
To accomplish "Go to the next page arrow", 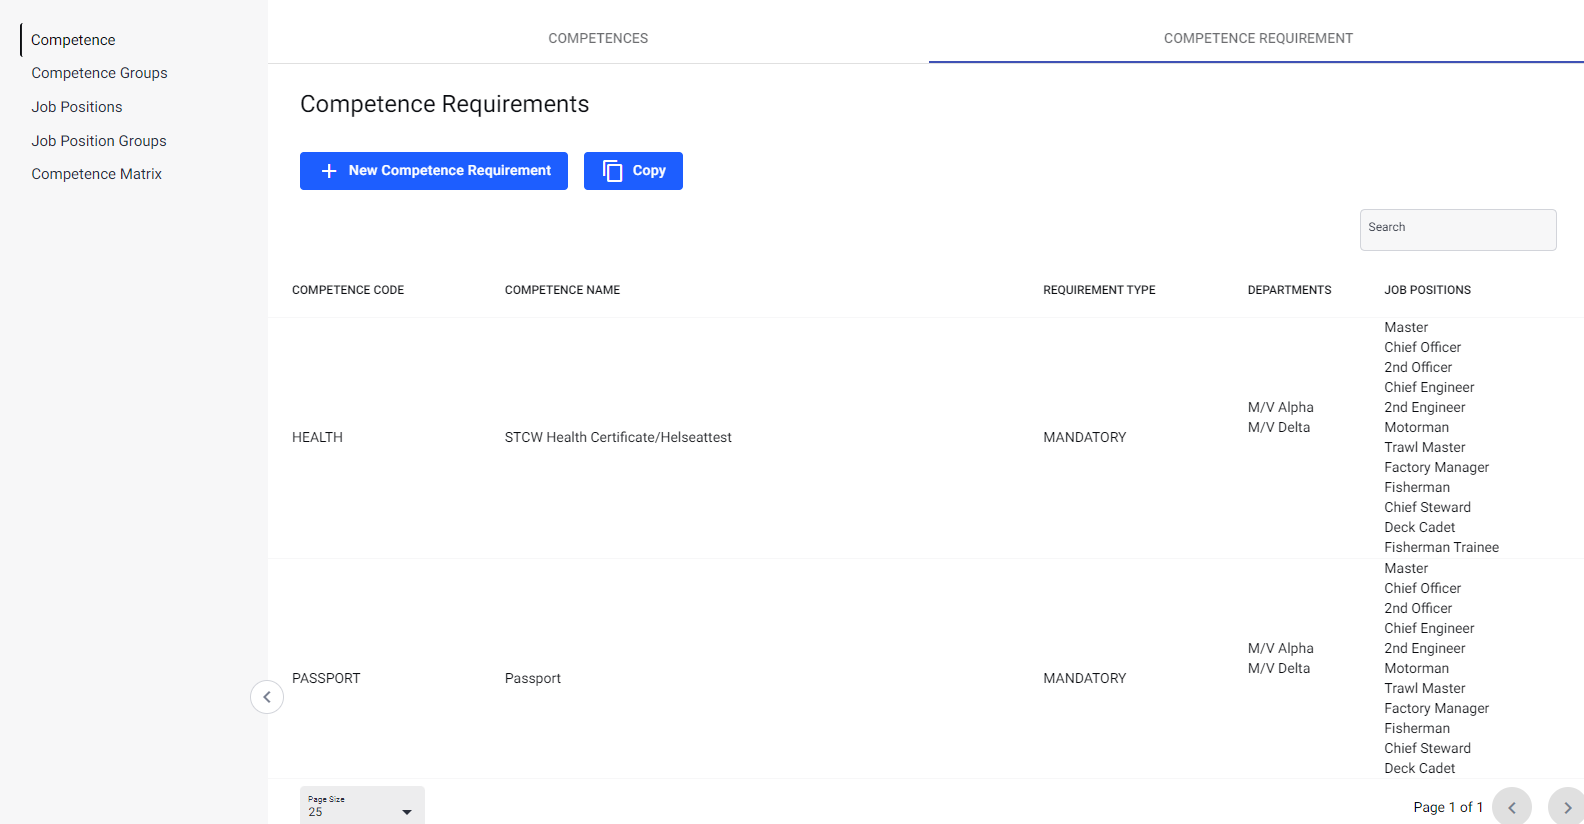I will 1567,806.
